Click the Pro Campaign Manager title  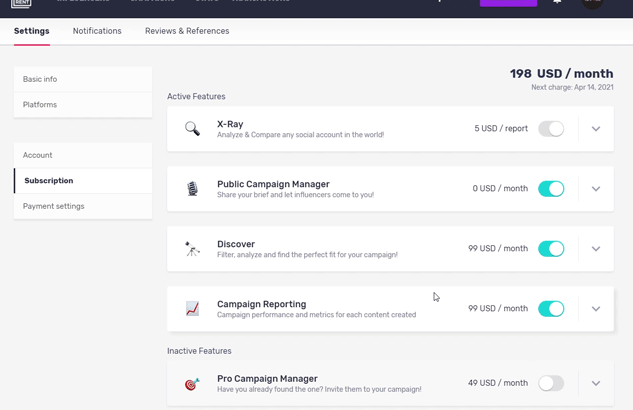tap(267, 379)
